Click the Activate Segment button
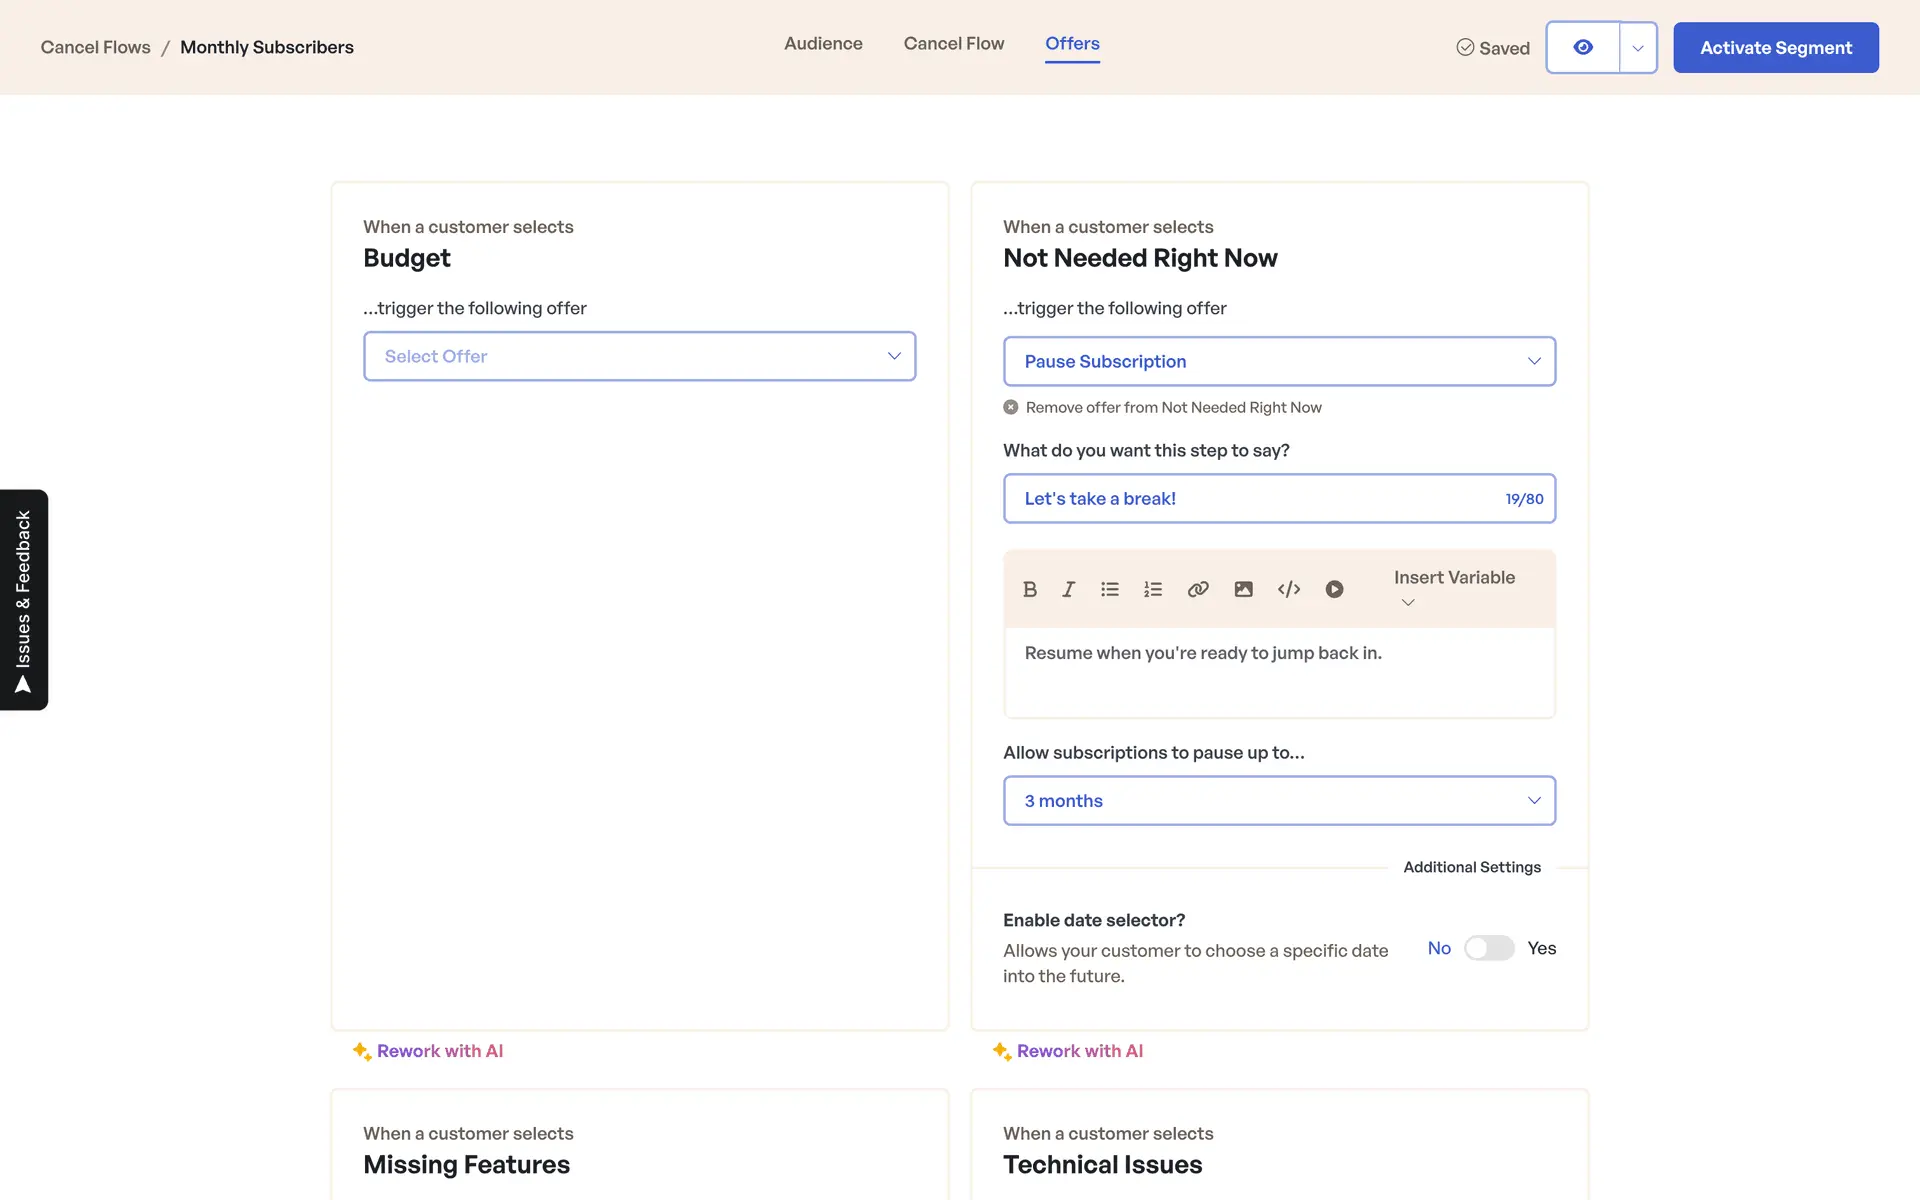The image size is (1920, 1200). [1775, 47]
